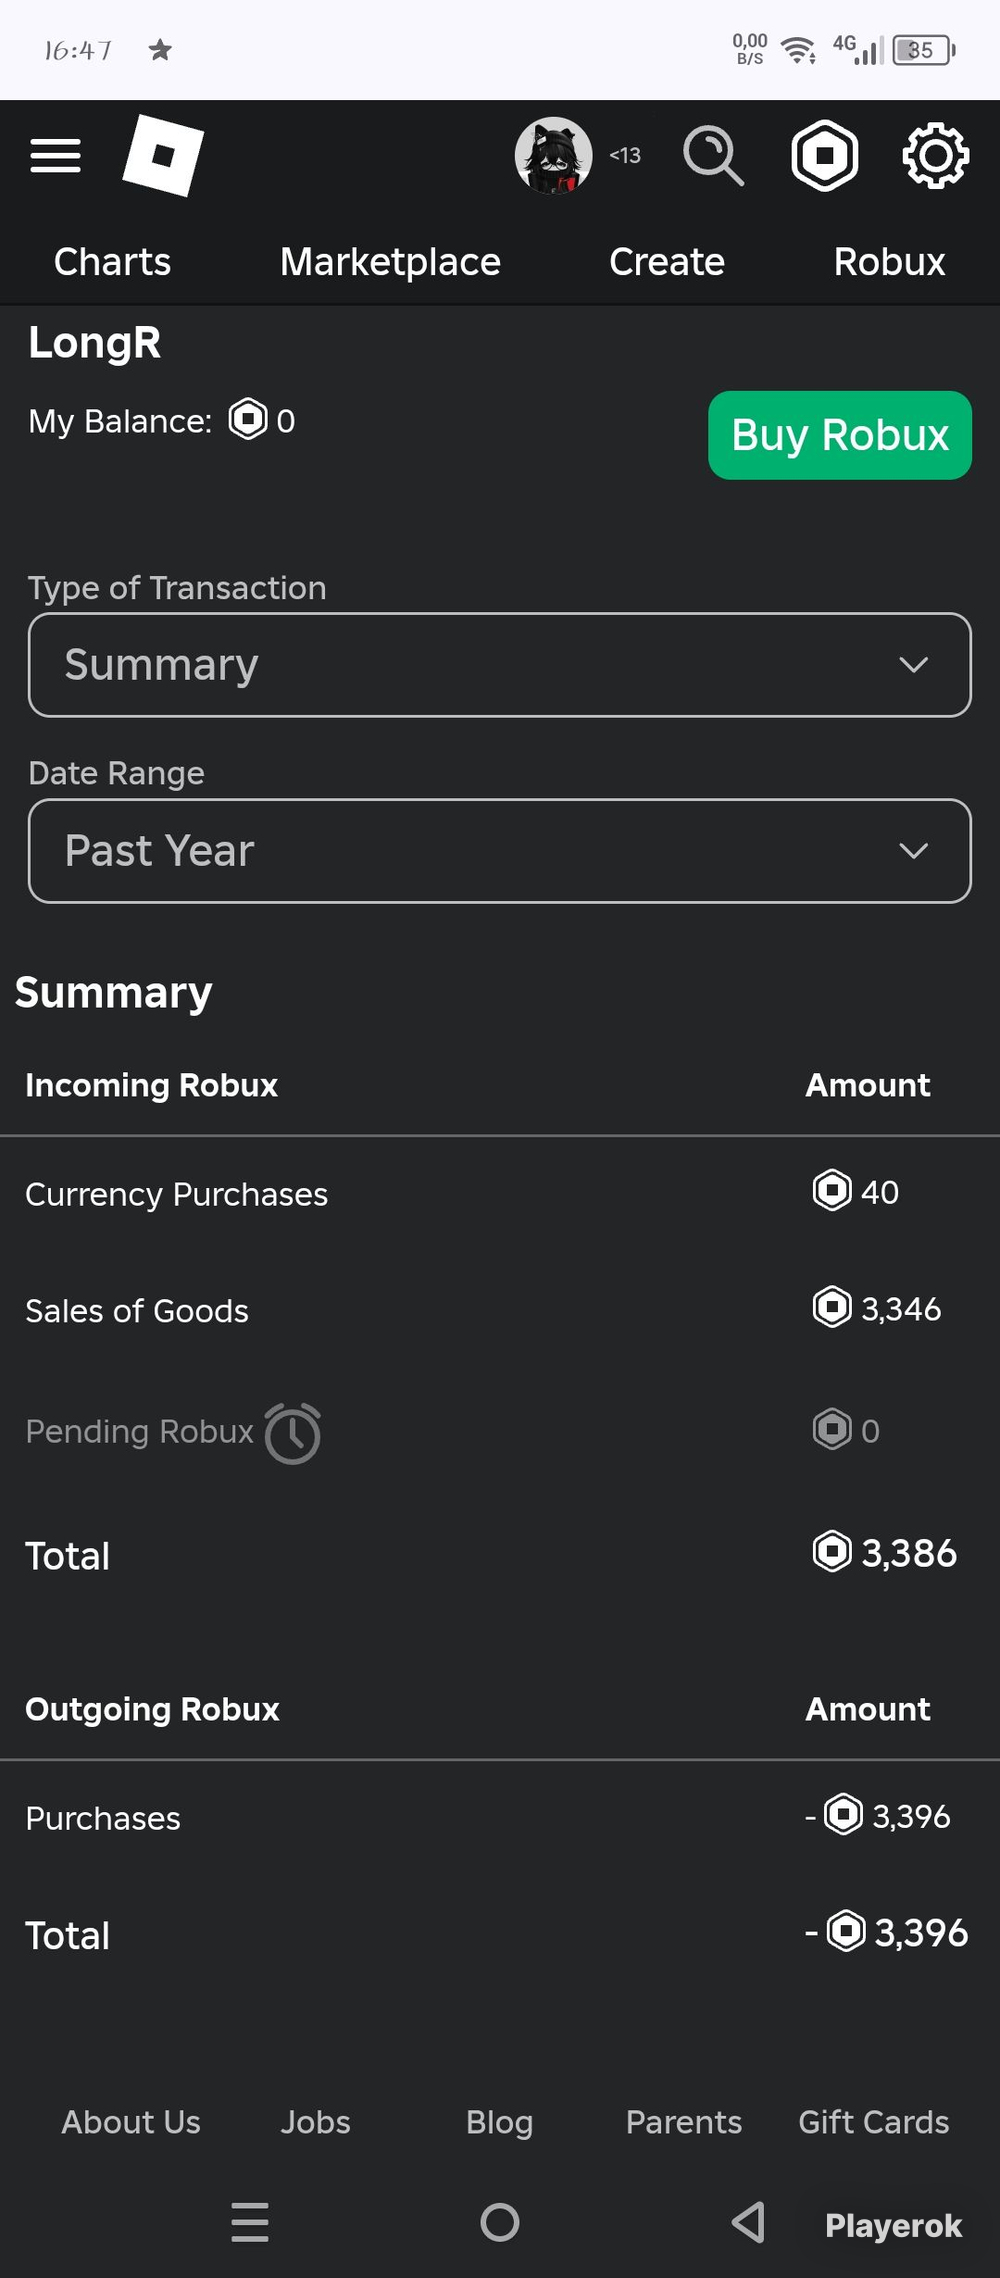Open the settings gear icon
The height and width of the screenshot is (2278, 1000).
pyautogui.click(x=935, y=156)
